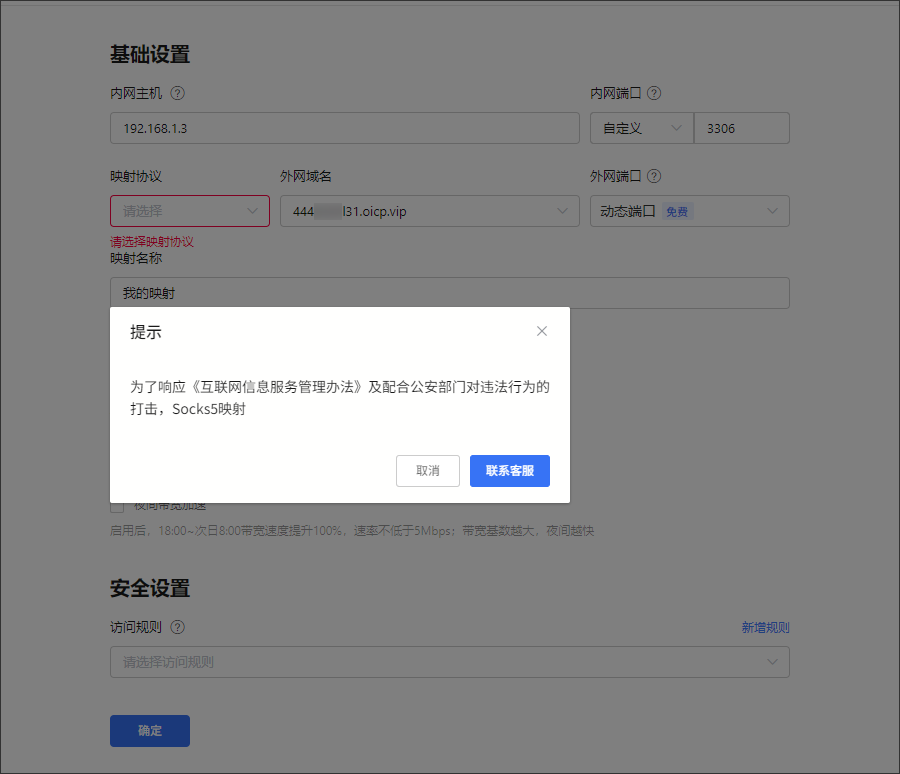
Task: Toggle the 夜间带宽加速 checkbox
Action: point(117,507)
